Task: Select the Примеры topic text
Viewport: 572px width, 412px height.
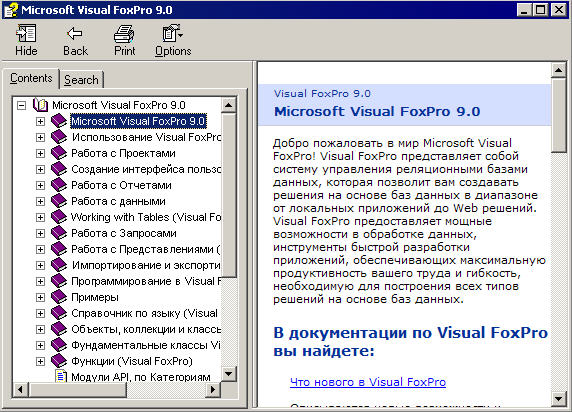Action: 95,297
